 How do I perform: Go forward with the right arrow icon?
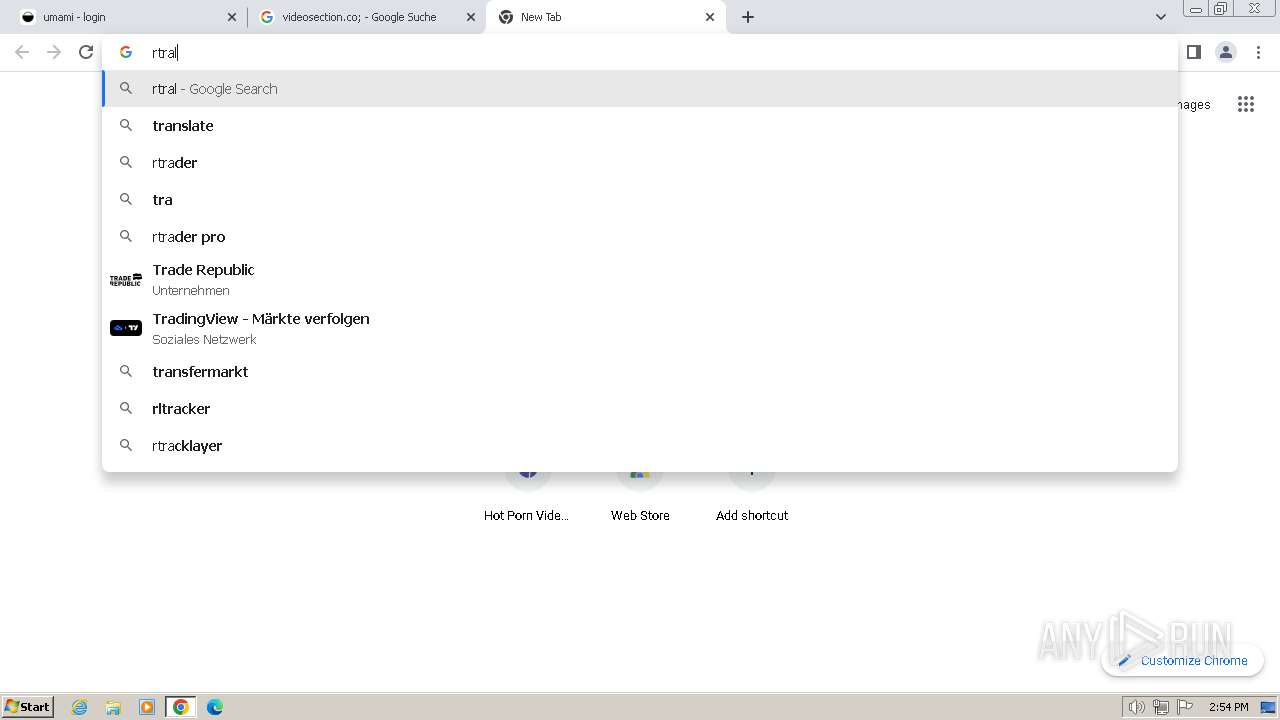[x=54, y=52]
